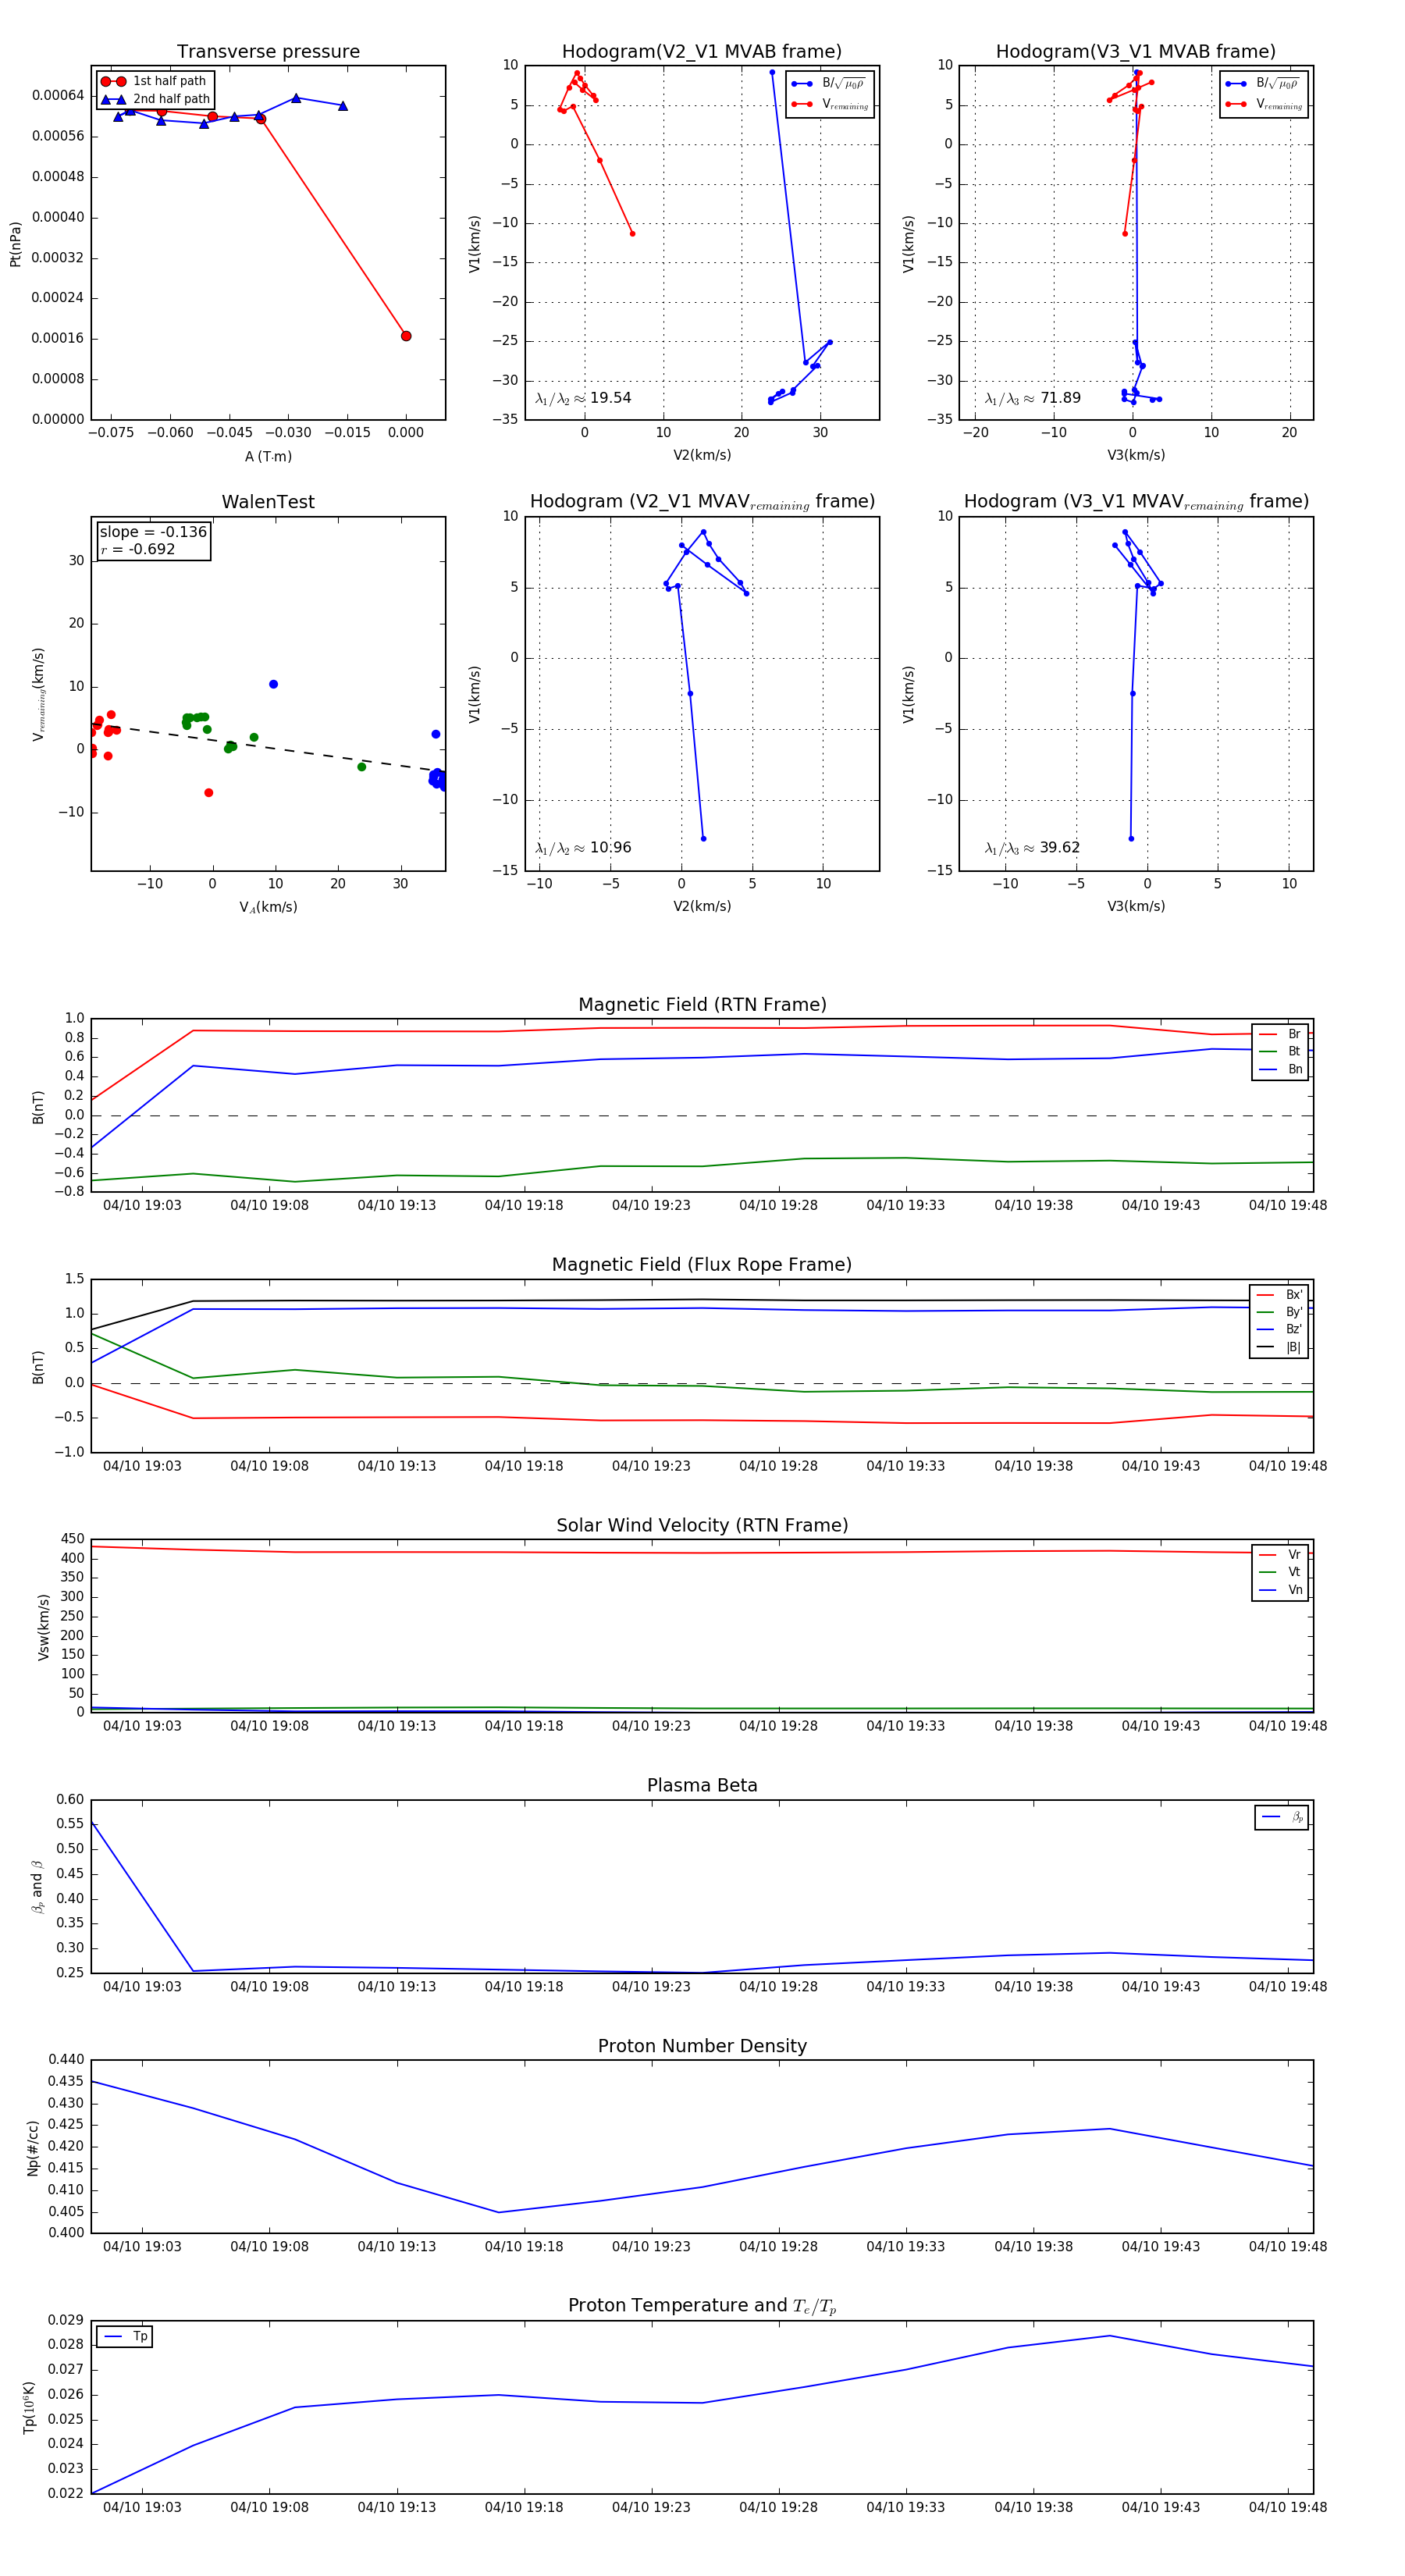The width and height of the screenshot is (1405, 2576).
Task: Click 'Magnetic Field (RTN Frame)' title
Action: point(702,1005)
